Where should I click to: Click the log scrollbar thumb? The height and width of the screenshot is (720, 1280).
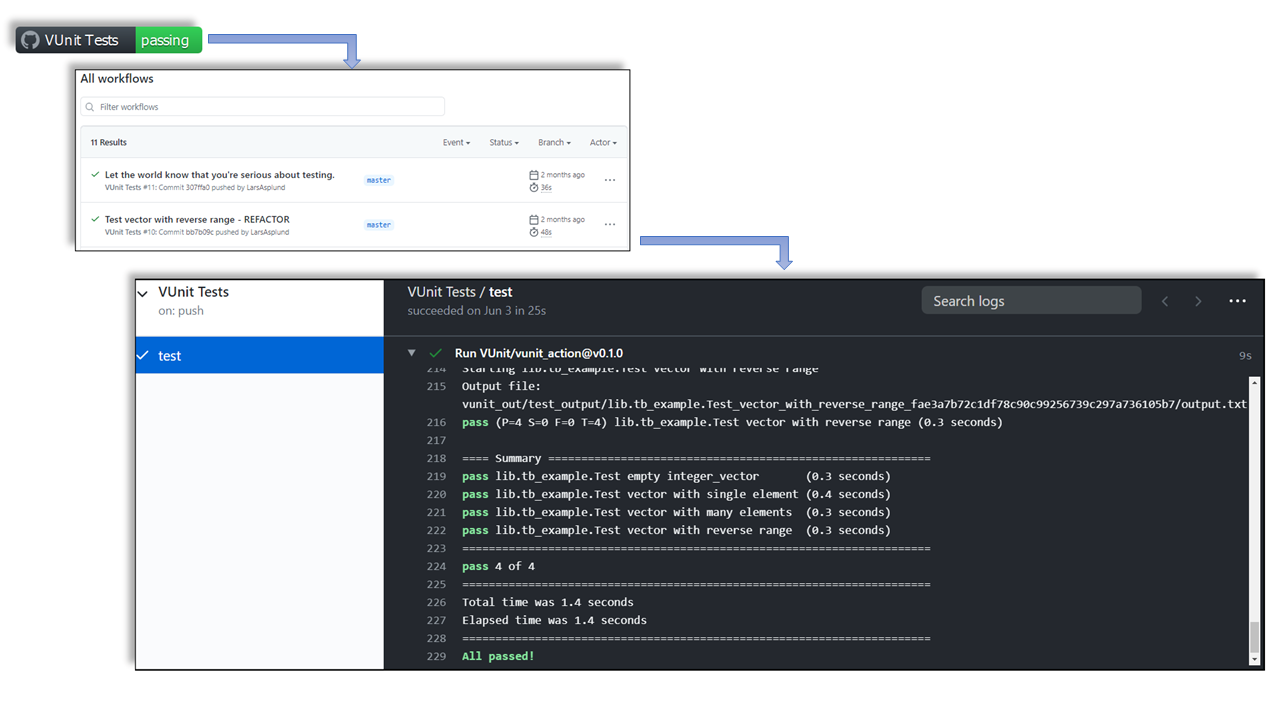pos(1255,636)
